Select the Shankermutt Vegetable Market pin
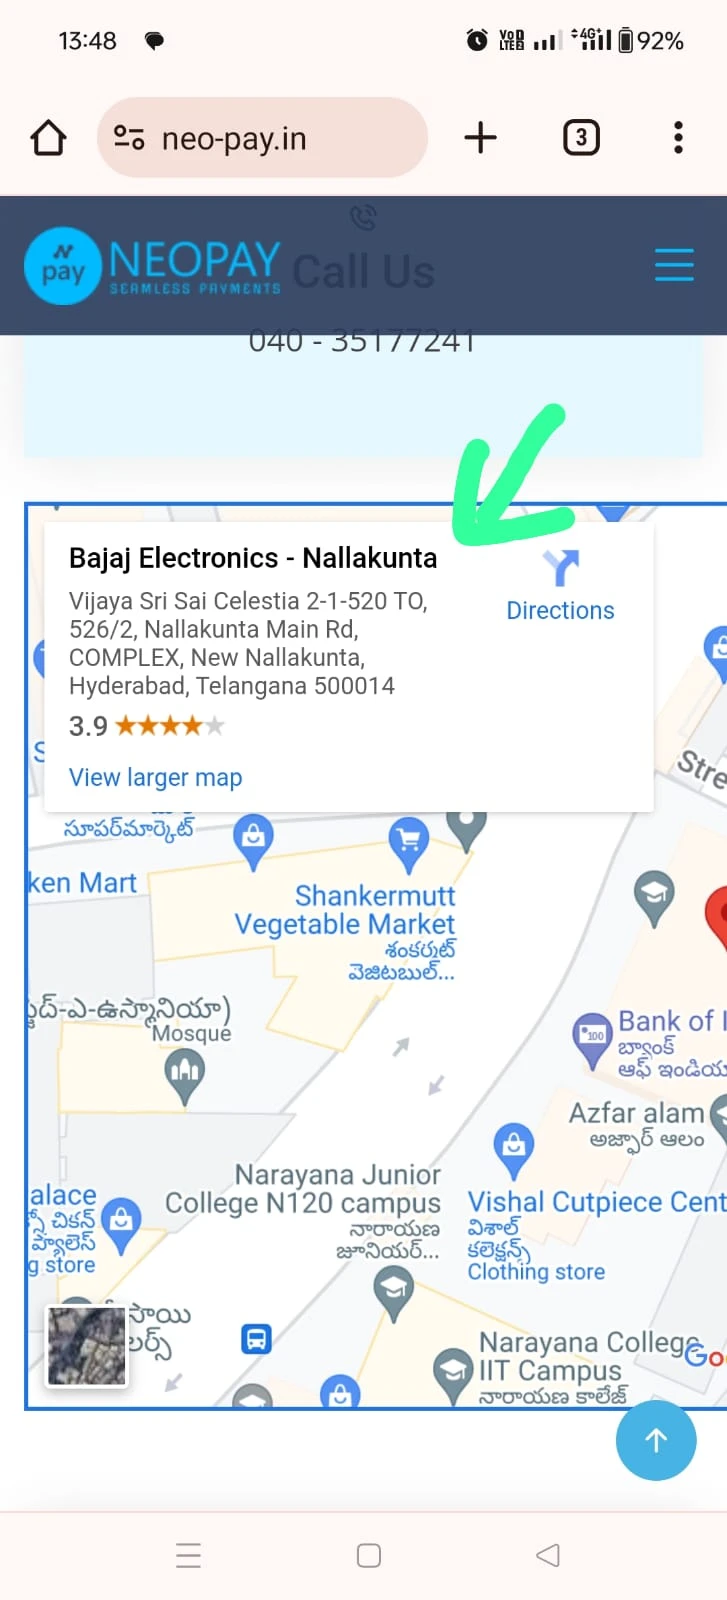The width and height of the screenshot is (727, 1600). coord(408,844)
